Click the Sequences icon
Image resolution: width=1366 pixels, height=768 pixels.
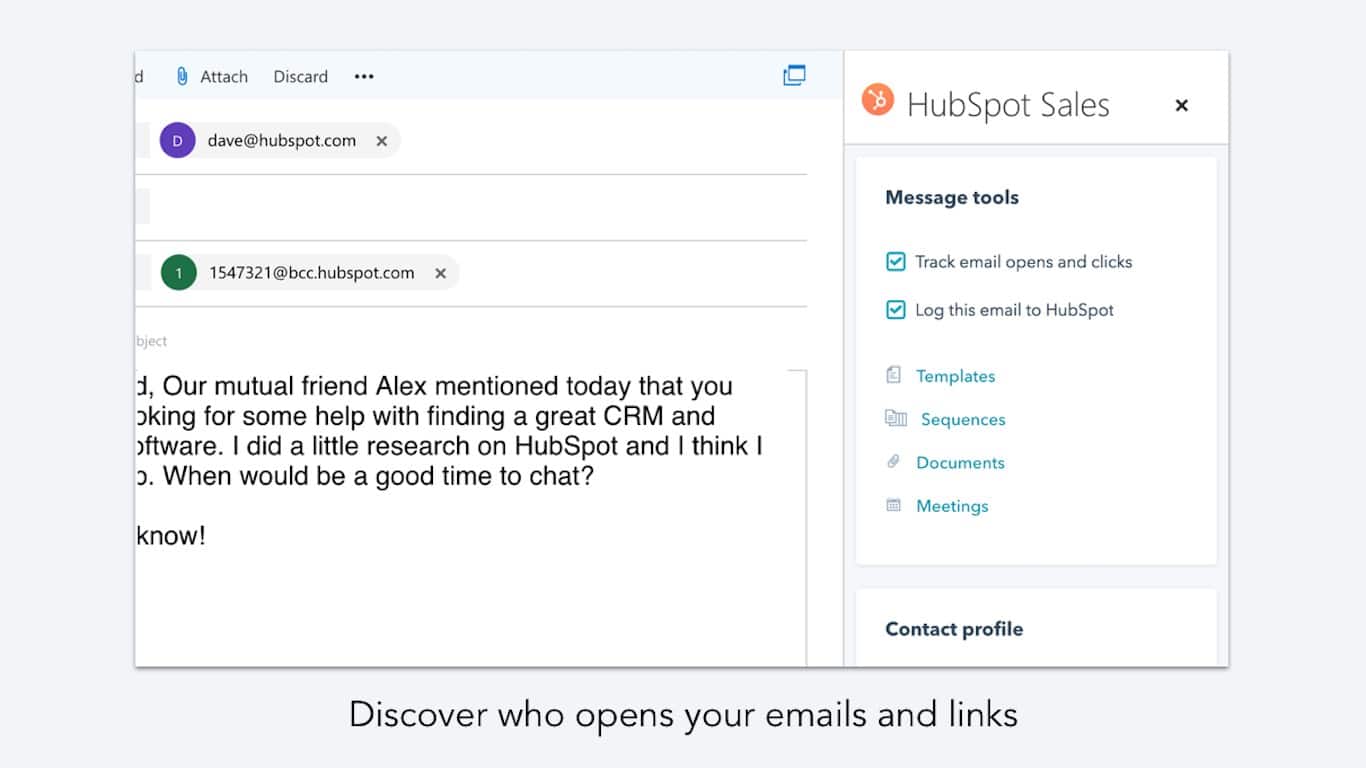(896, 418)
